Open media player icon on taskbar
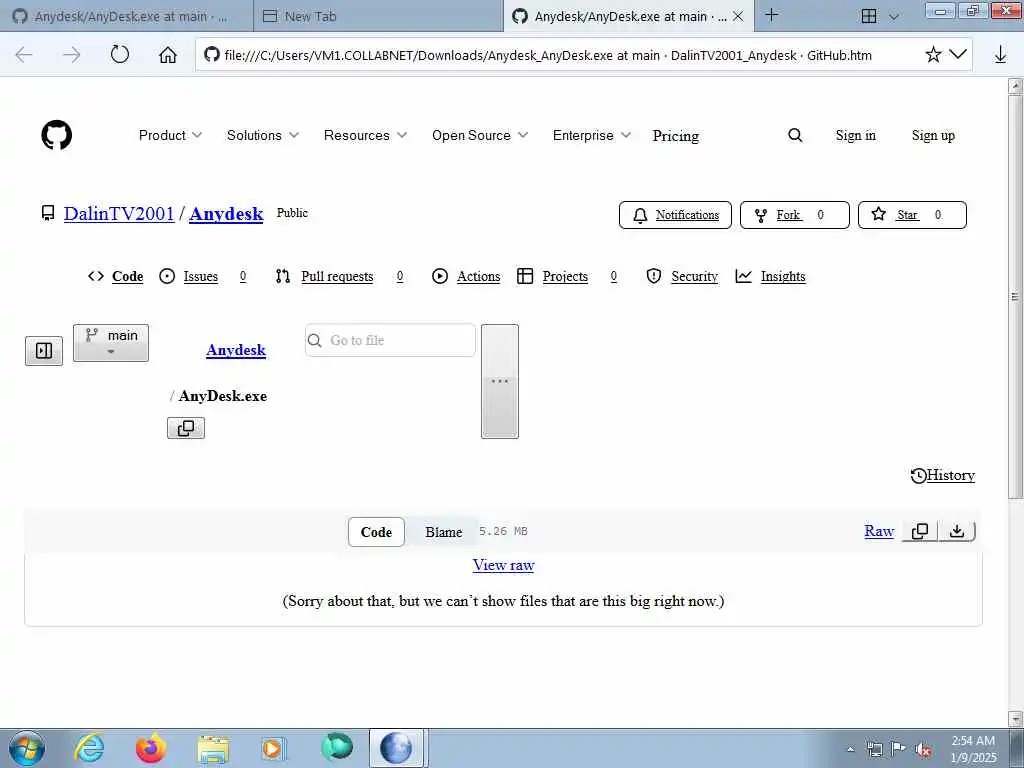This screenshot has height=768, width=1024. [273, 748]
